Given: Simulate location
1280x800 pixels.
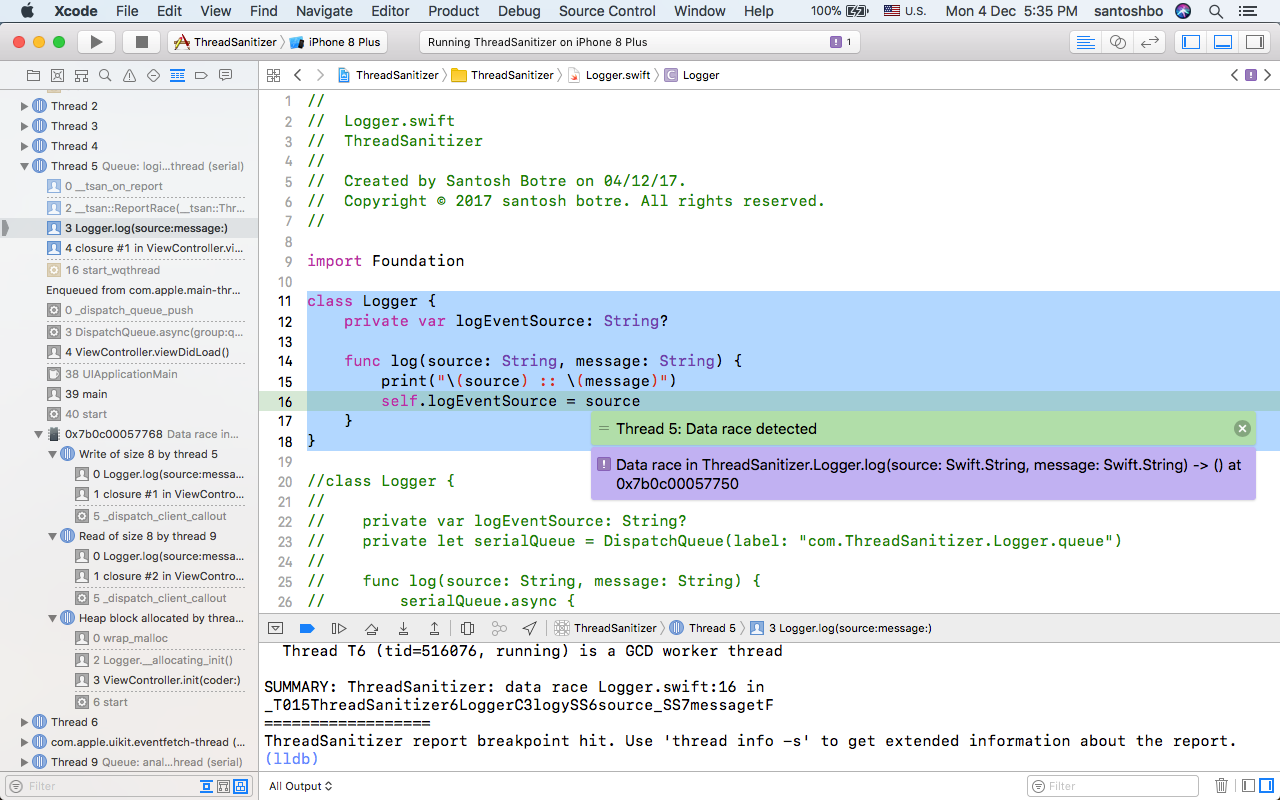Looking at the screenshot, I should 530,628.
